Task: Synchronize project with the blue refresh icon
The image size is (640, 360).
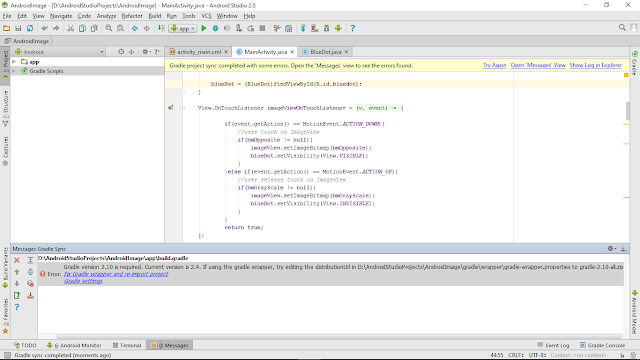Action: pyautogui.click(x=30, y=28)
